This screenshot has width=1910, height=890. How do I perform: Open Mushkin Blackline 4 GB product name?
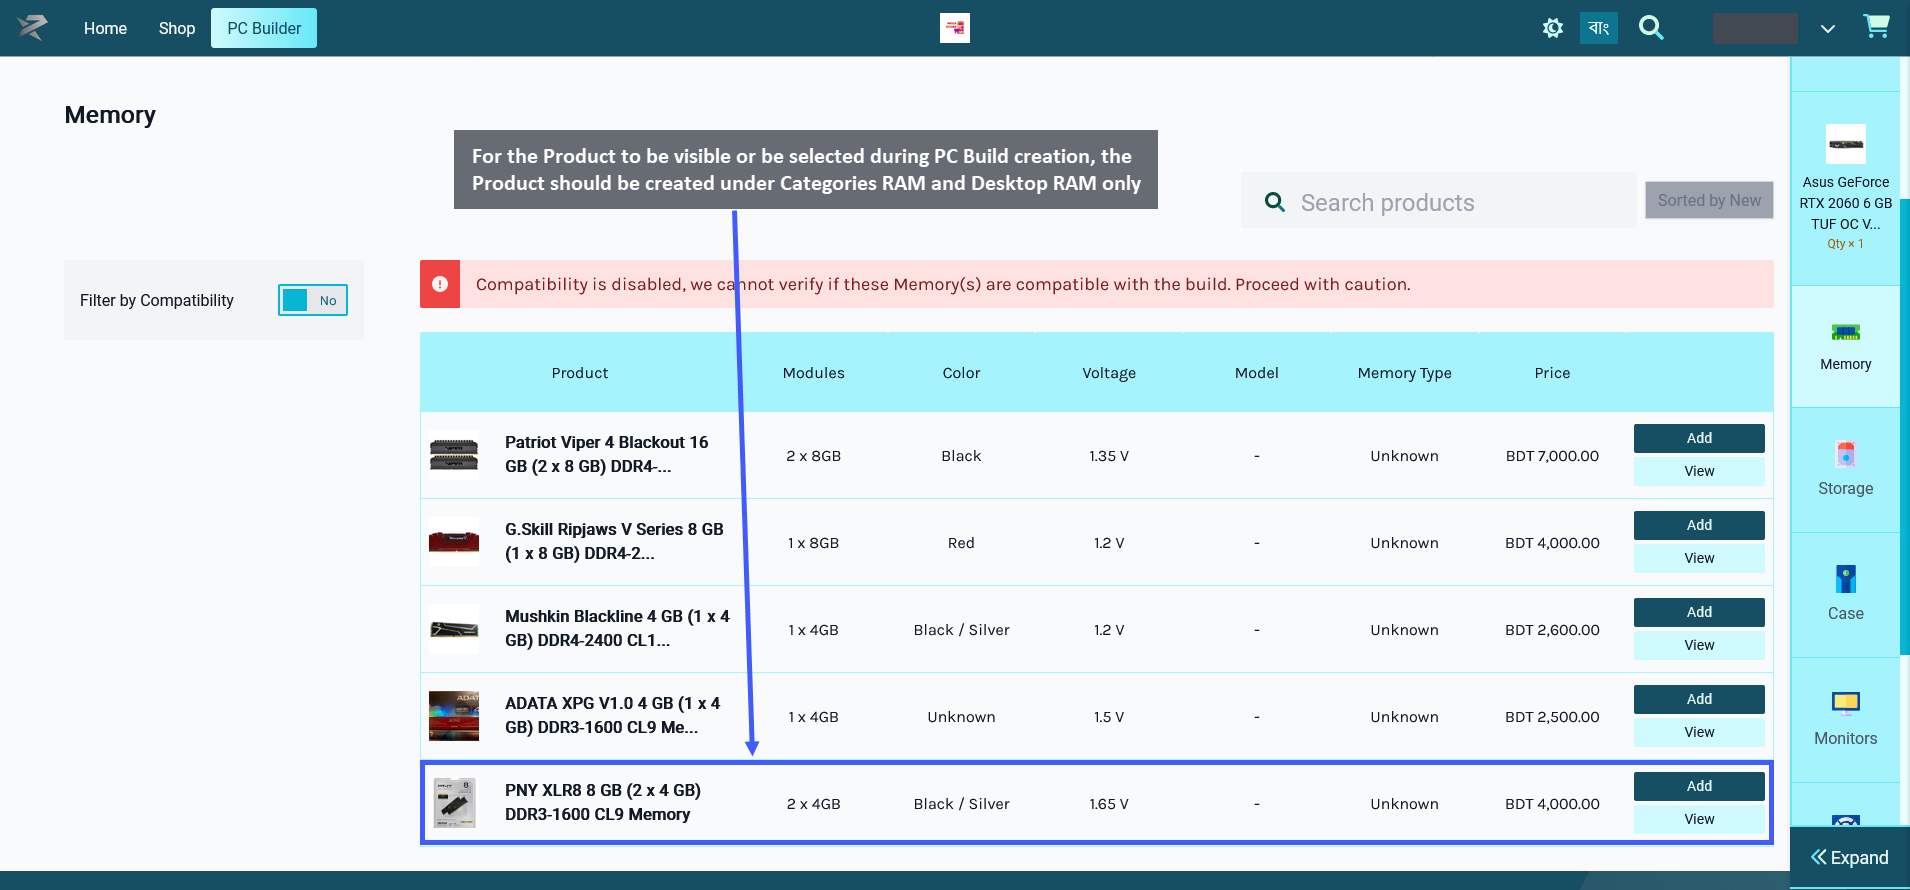click(x=617, y=628)
